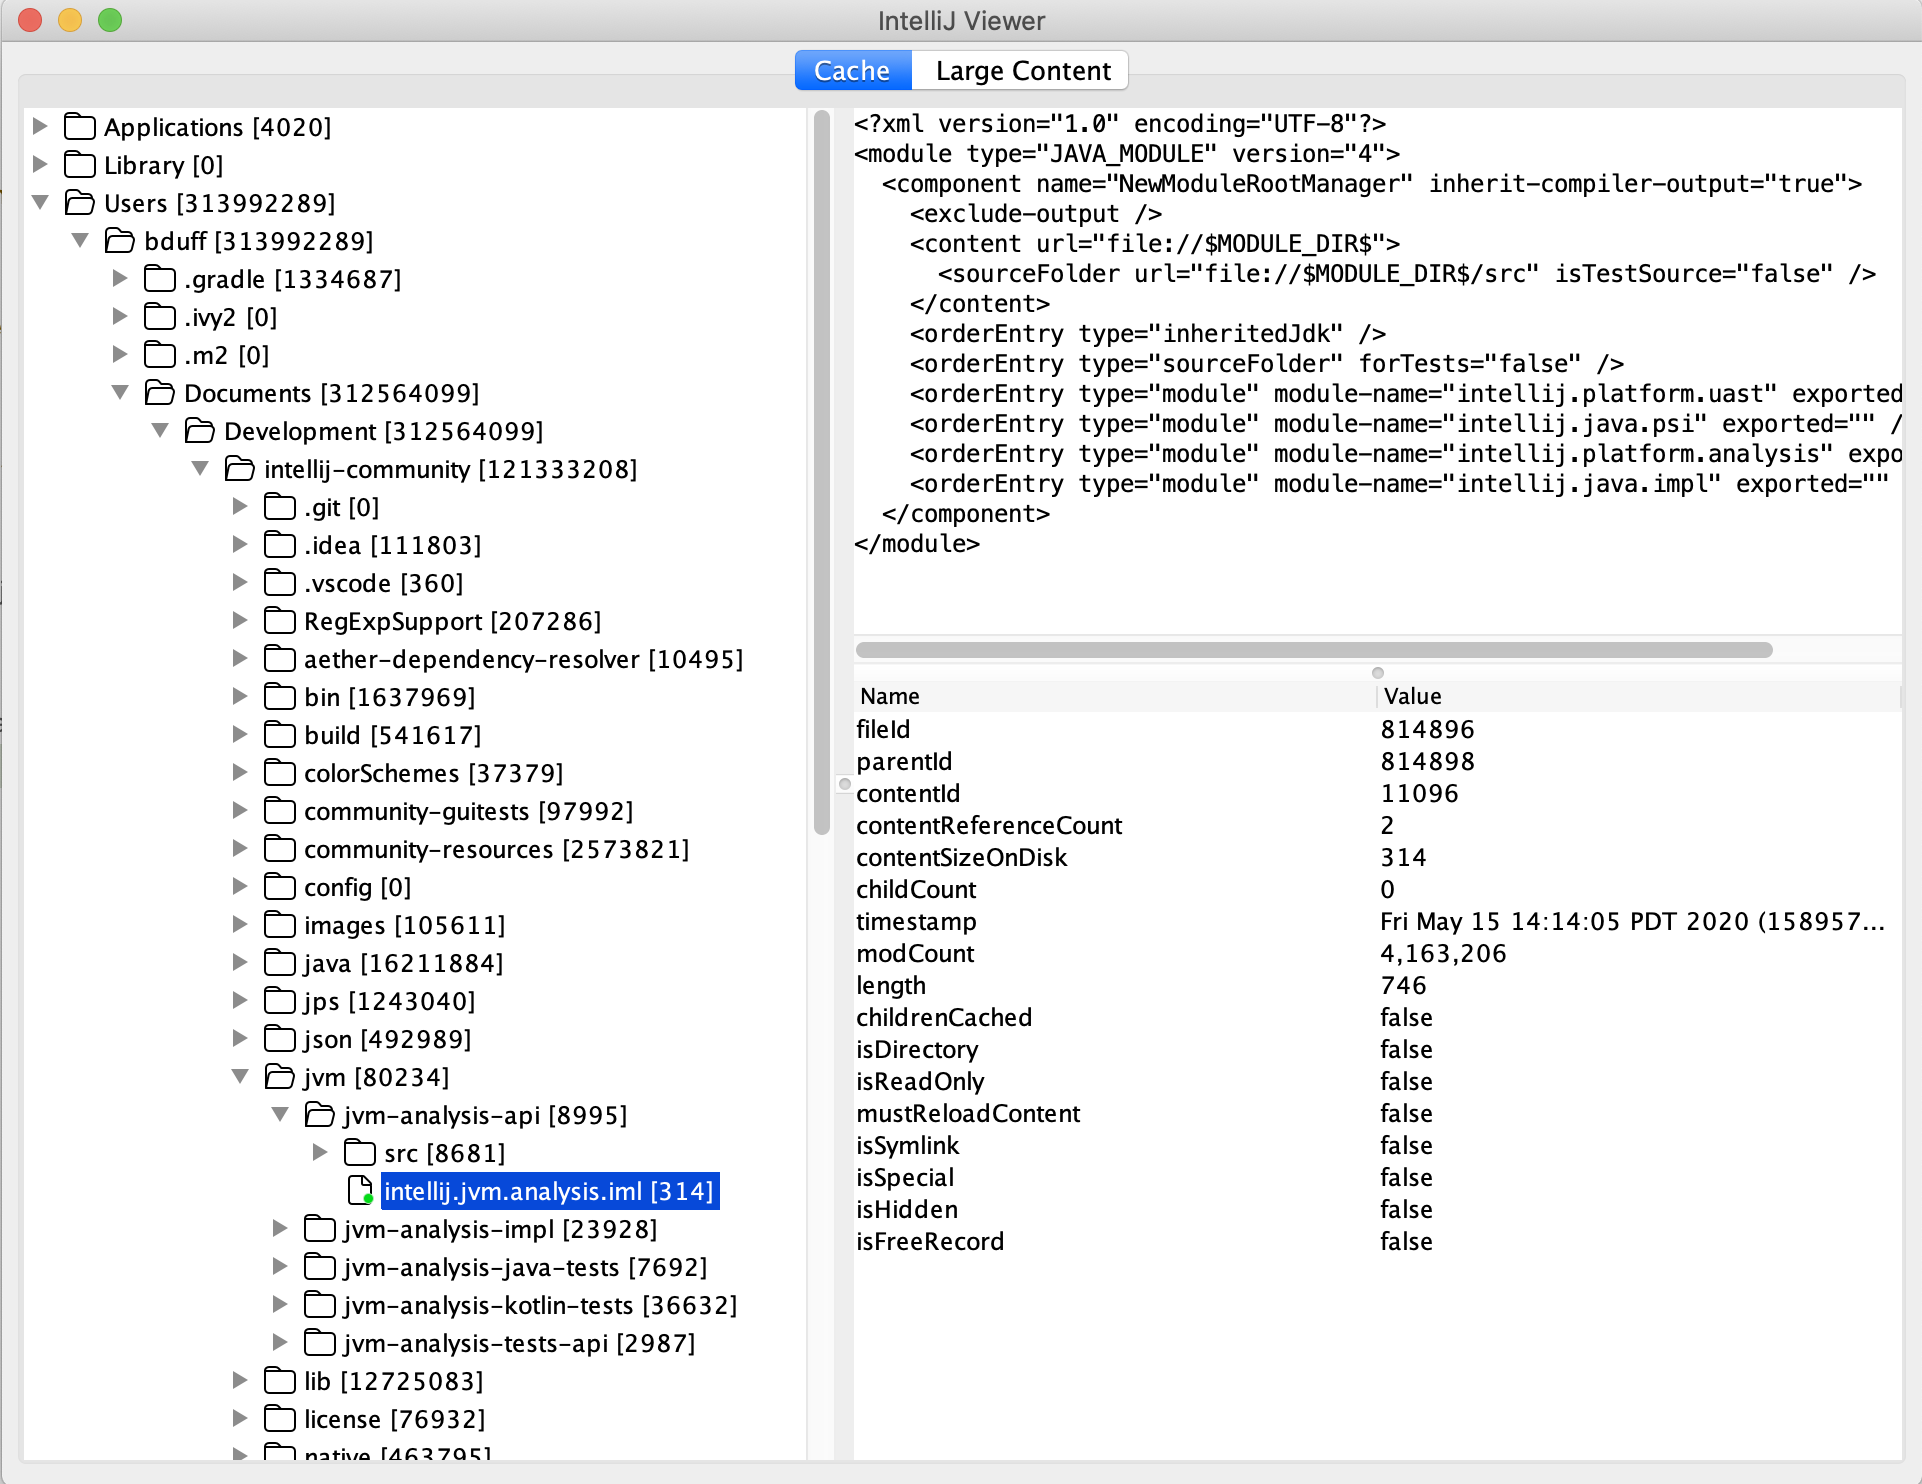This screenshot has height=1484, width=1922.
Task: Expand the Library tree node
Action: pyautogui.click(x=40, y=164)
